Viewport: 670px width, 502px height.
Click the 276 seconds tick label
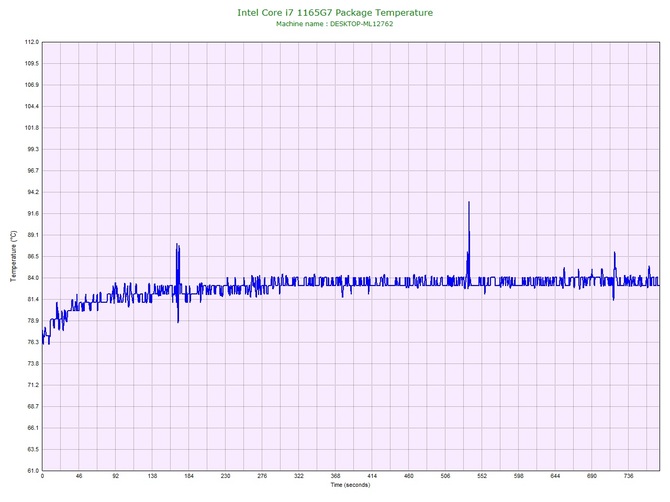tap(262, 476)
